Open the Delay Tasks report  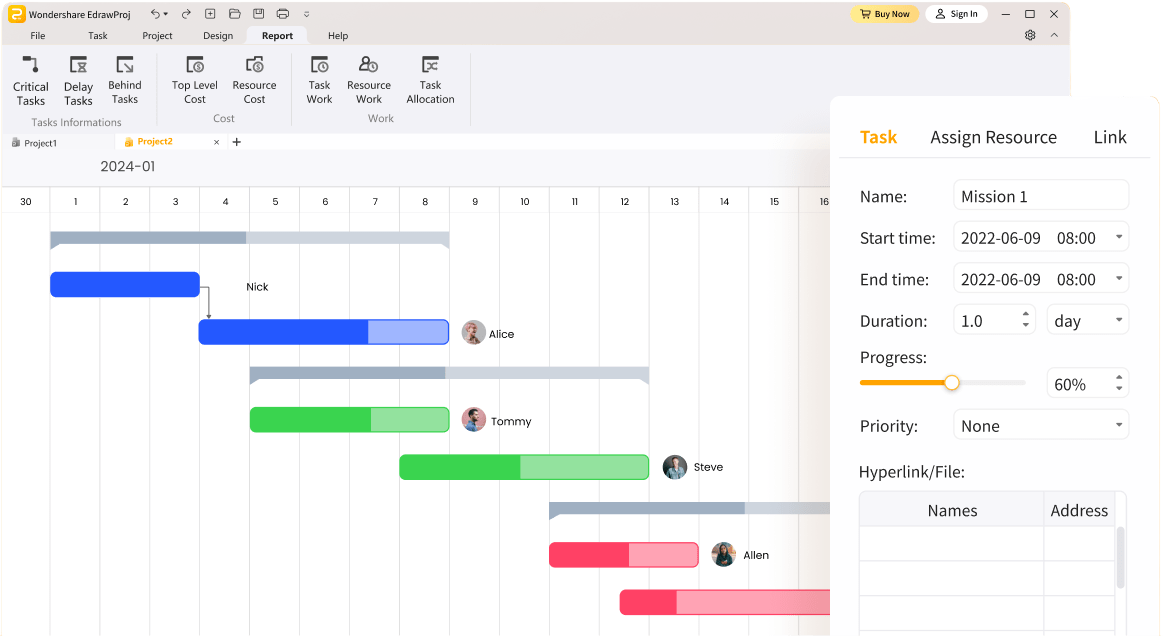pos(78,80)
